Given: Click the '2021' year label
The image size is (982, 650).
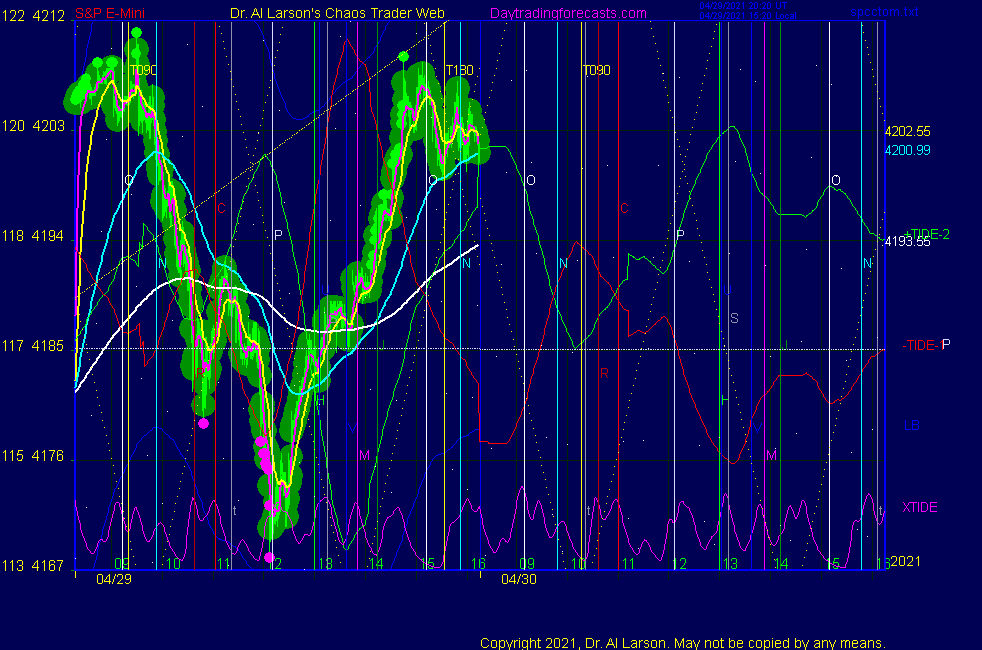Looking at the screenshot, I should click(906, 561).
